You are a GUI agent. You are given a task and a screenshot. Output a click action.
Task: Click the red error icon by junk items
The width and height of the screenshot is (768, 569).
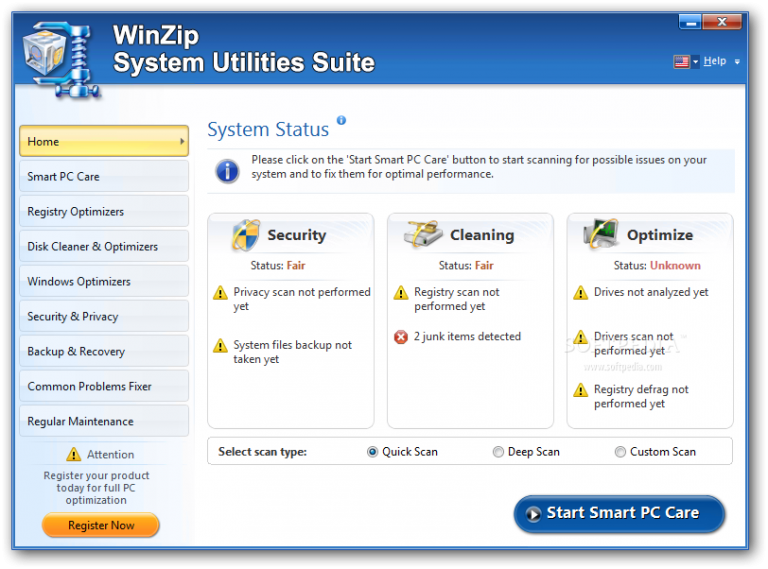click(401, 337)
